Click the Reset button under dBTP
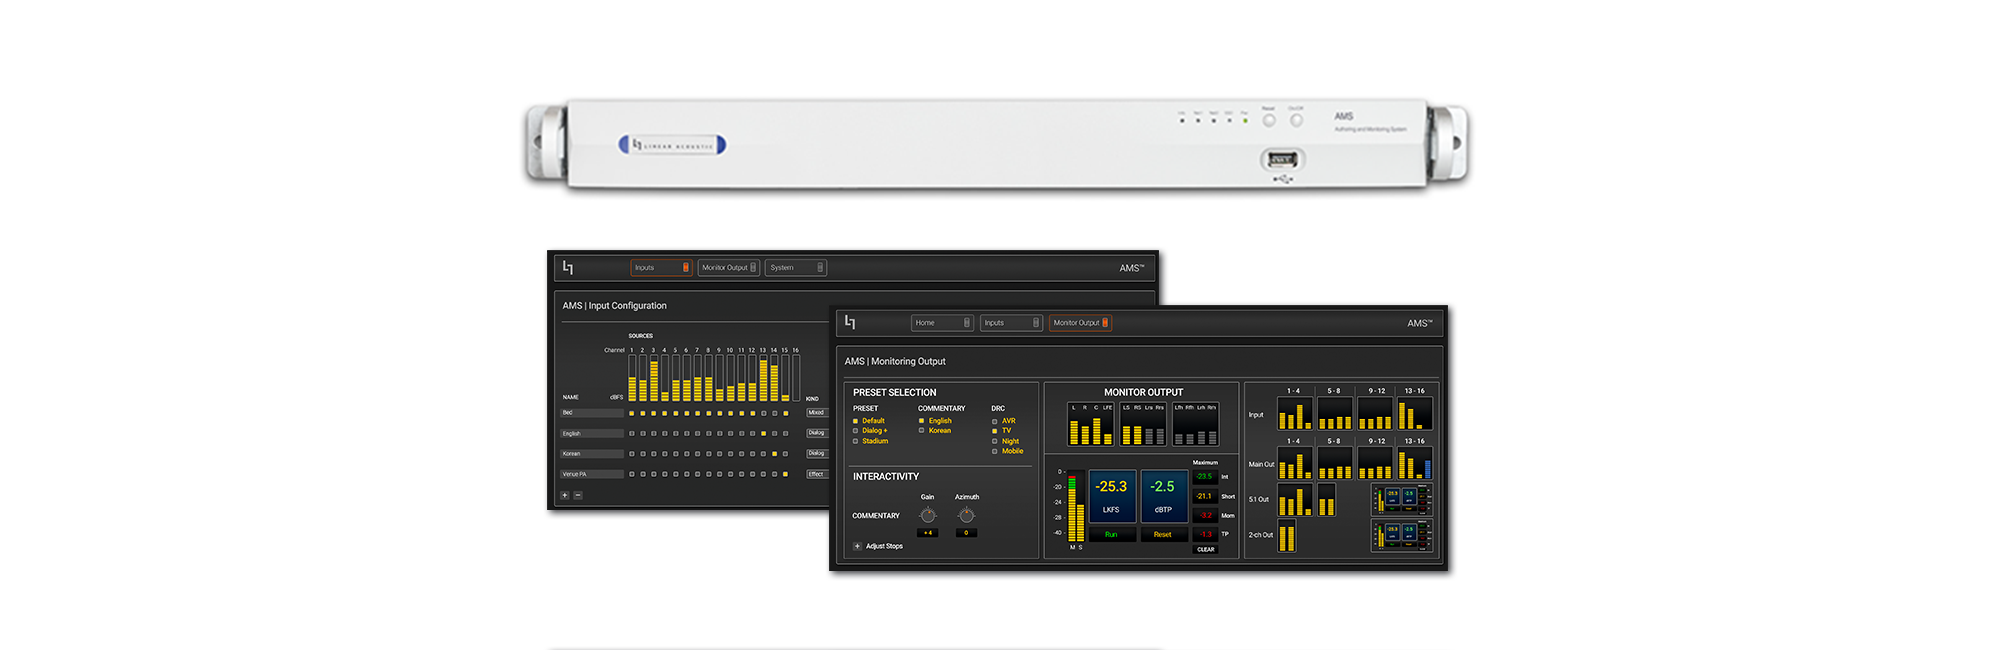Screen dimensions: 2000x650 coord(1163,535)
